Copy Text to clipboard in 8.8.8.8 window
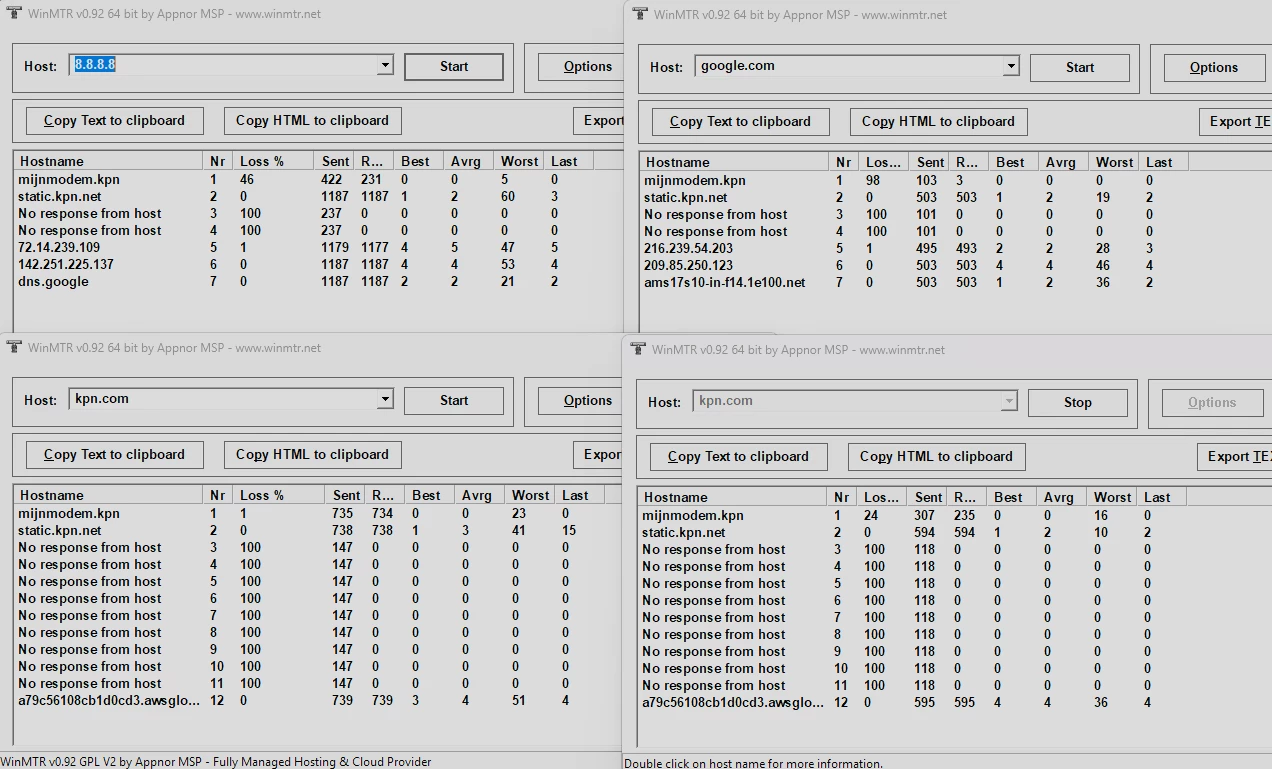 tap(114, 121)
